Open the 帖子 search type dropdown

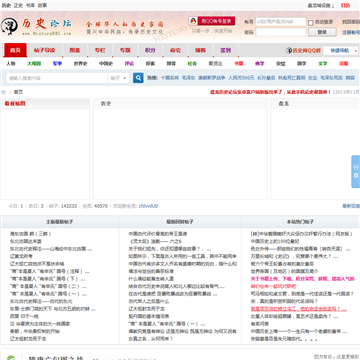pos(118,78)
